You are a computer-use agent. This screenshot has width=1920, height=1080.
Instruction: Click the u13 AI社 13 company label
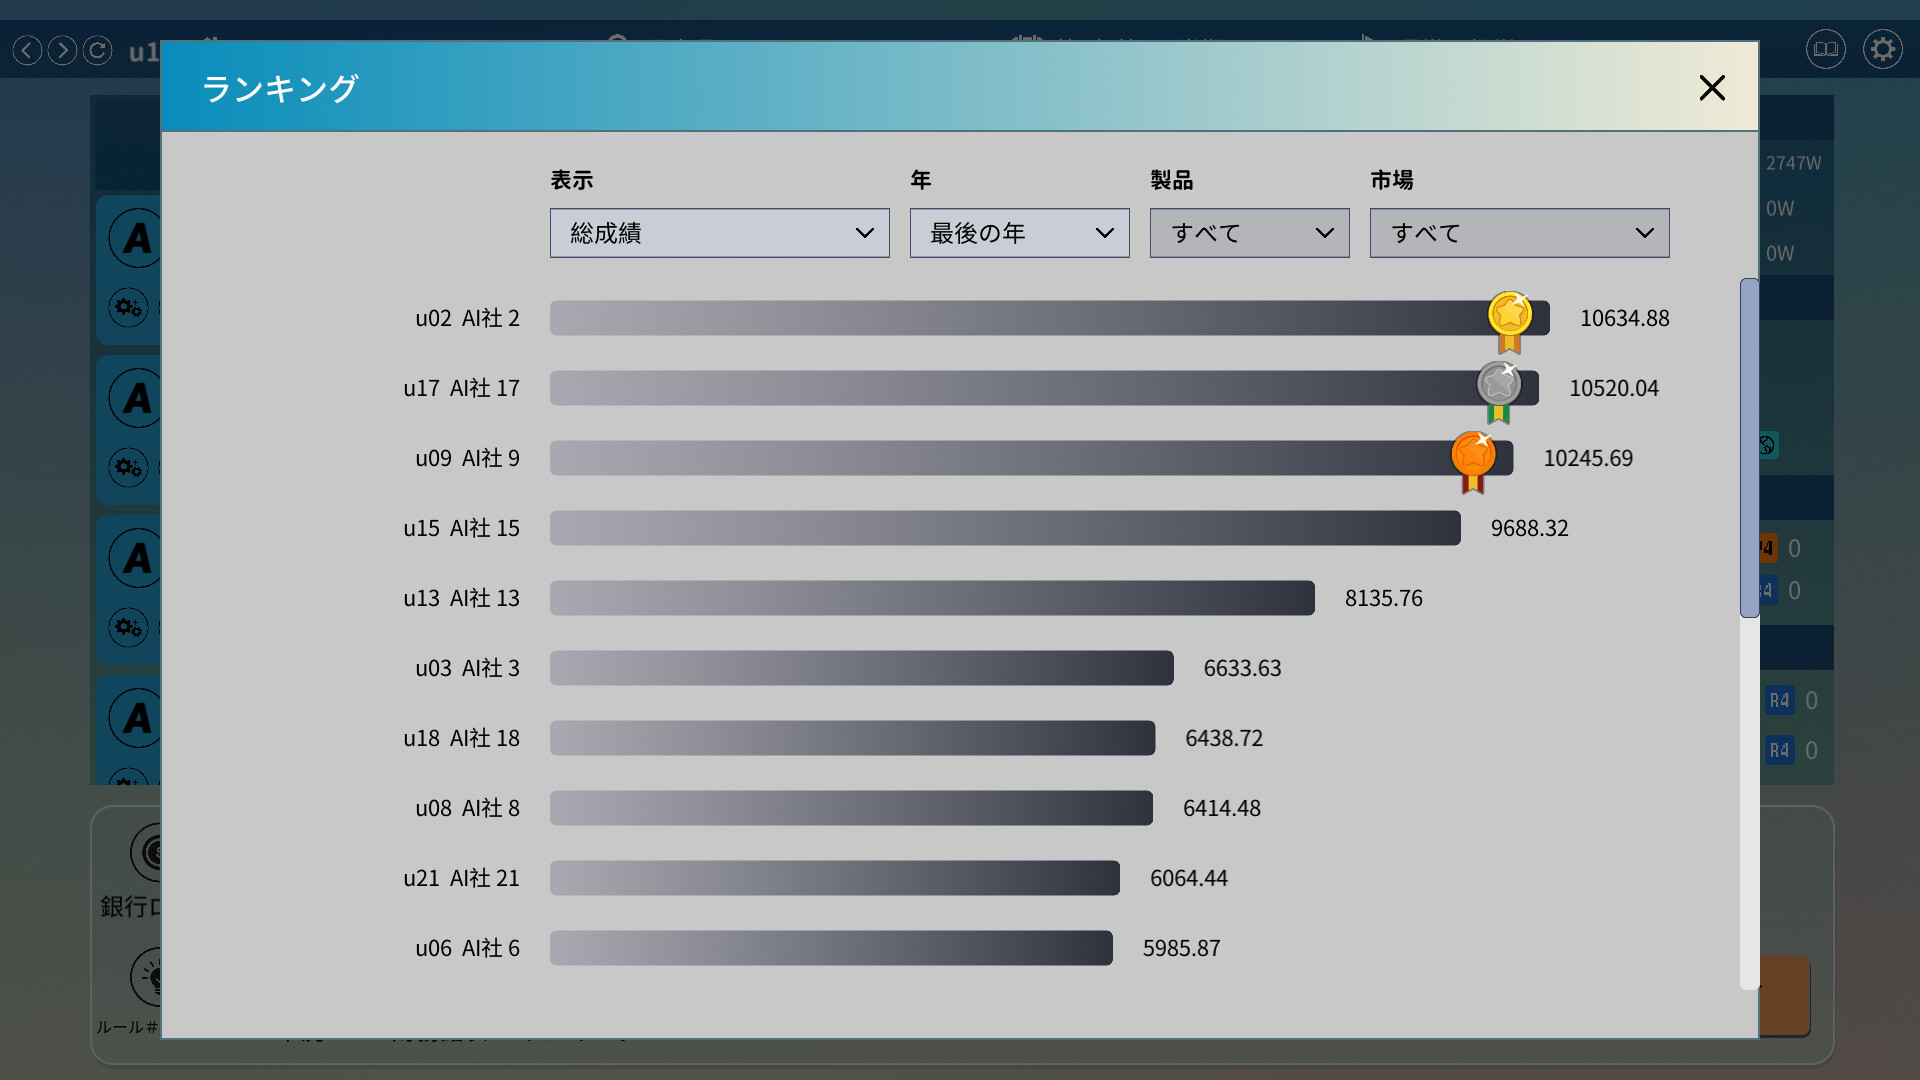click(461, 598)
